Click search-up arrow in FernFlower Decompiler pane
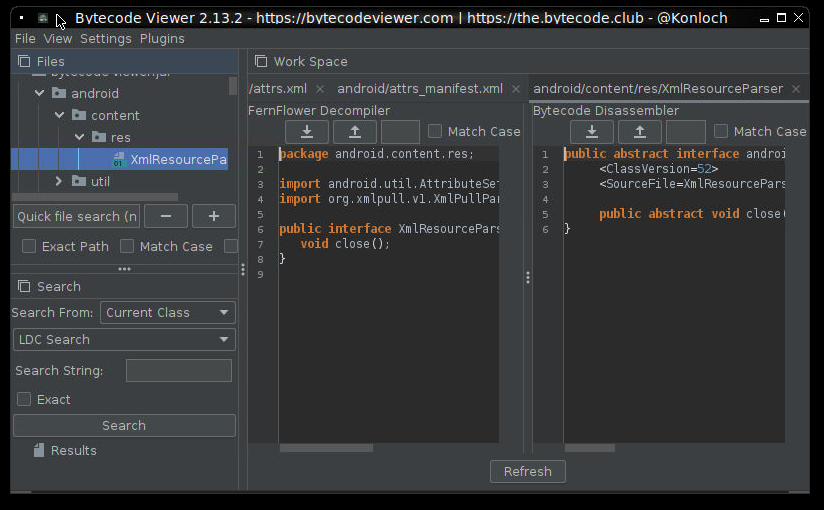This screenshot has height=510, width=824. tap(355, 131)
